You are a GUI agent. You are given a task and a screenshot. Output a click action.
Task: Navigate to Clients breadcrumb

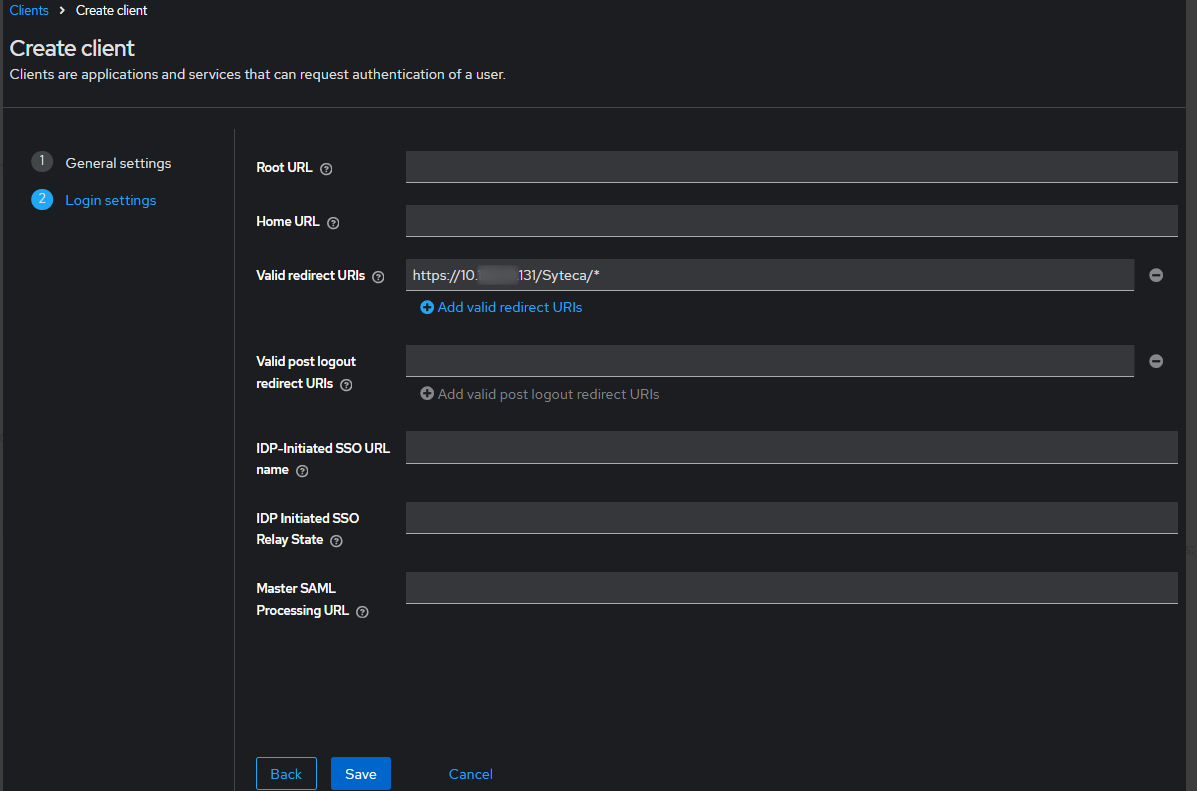click(29, 10)
